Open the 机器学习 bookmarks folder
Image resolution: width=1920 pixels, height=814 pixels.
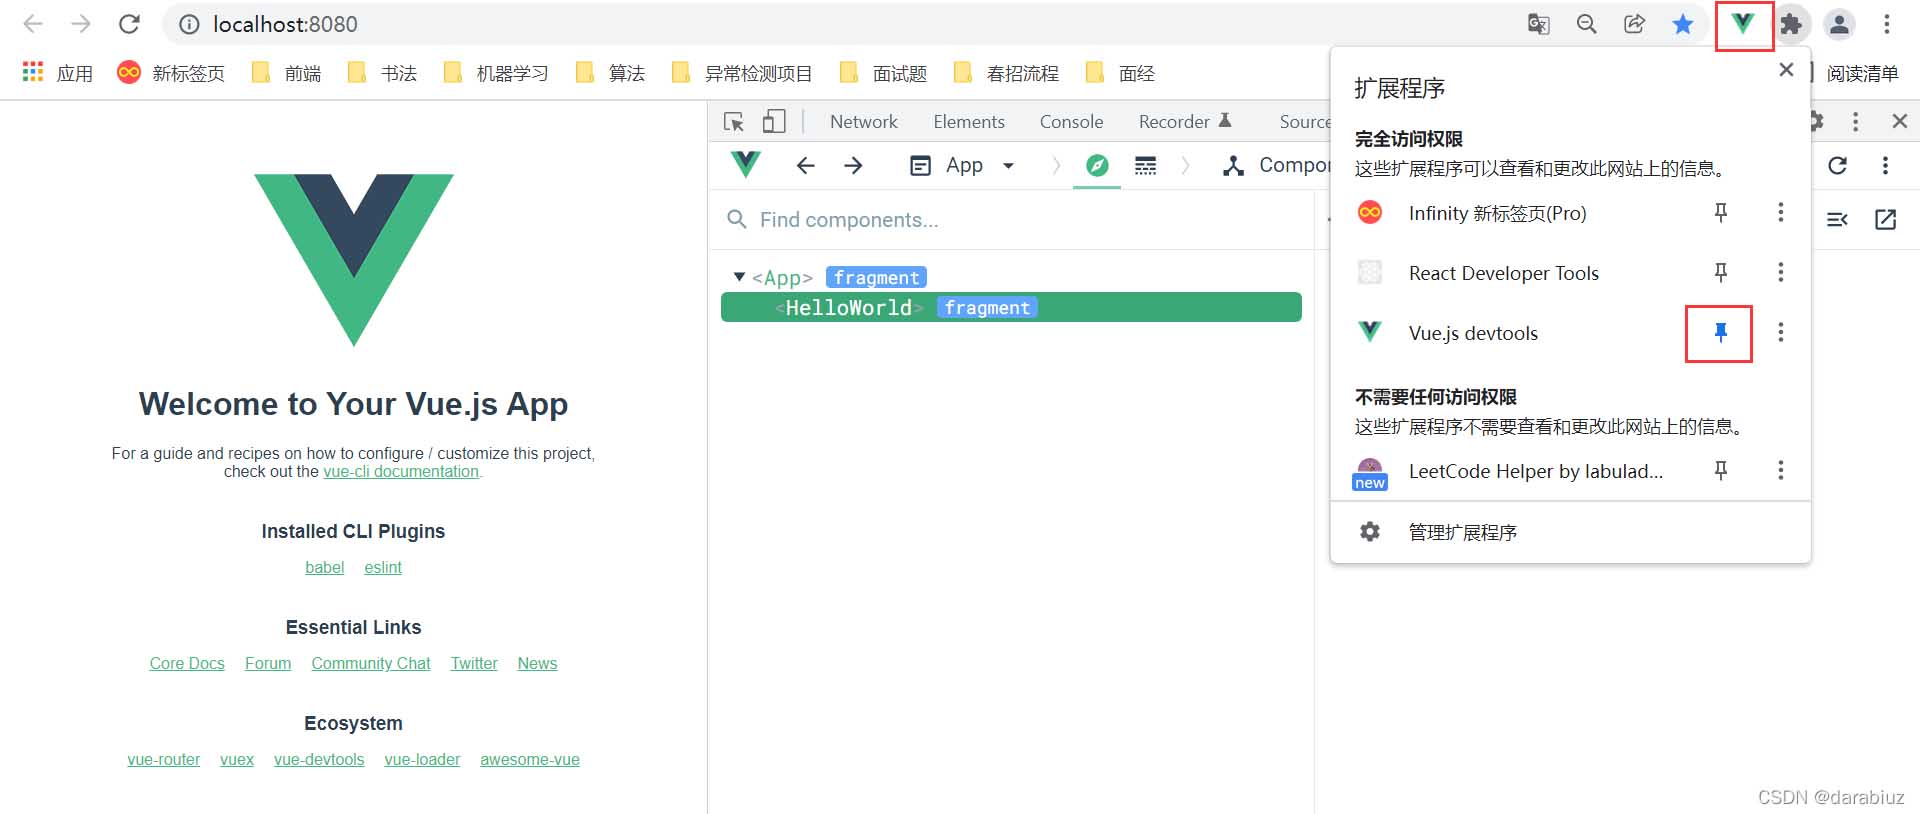(496, 73)
